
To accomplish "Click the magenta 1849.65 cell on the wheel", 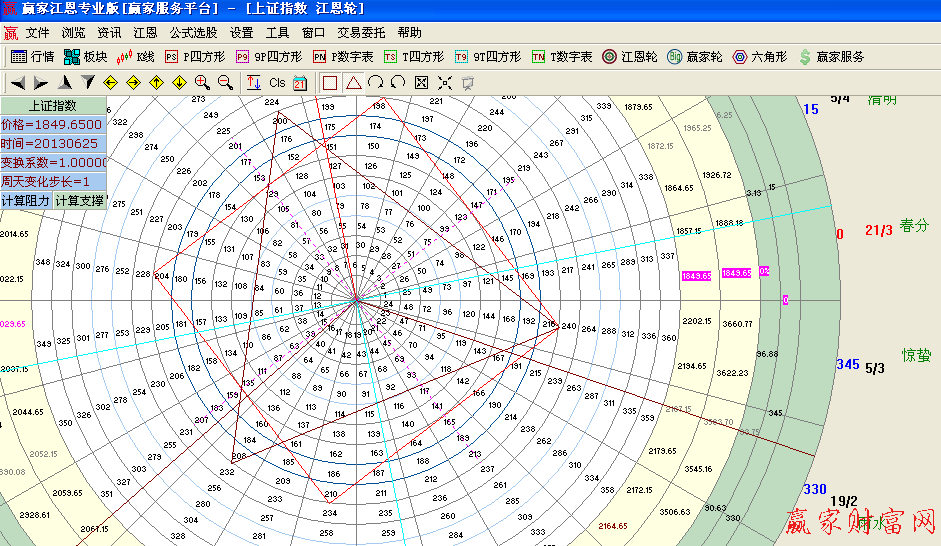I will point(696,275).
